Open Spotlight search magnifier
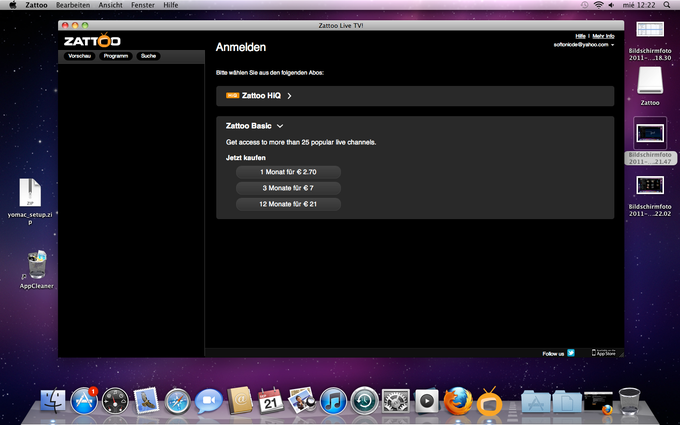This screenshot has width=680, height=425. coord(667,5)
